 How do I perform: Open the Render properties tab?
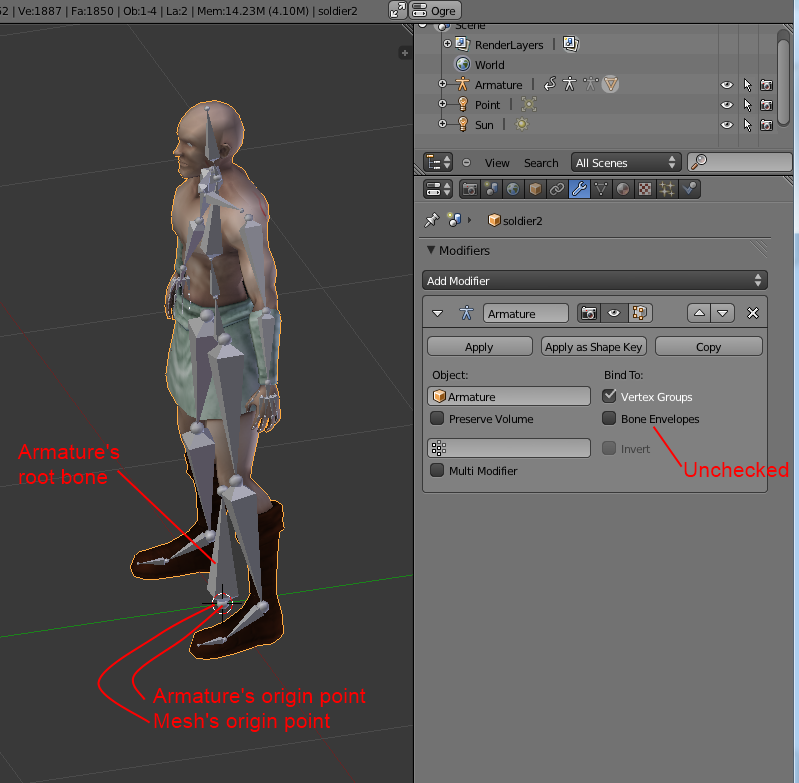(469, 189)
